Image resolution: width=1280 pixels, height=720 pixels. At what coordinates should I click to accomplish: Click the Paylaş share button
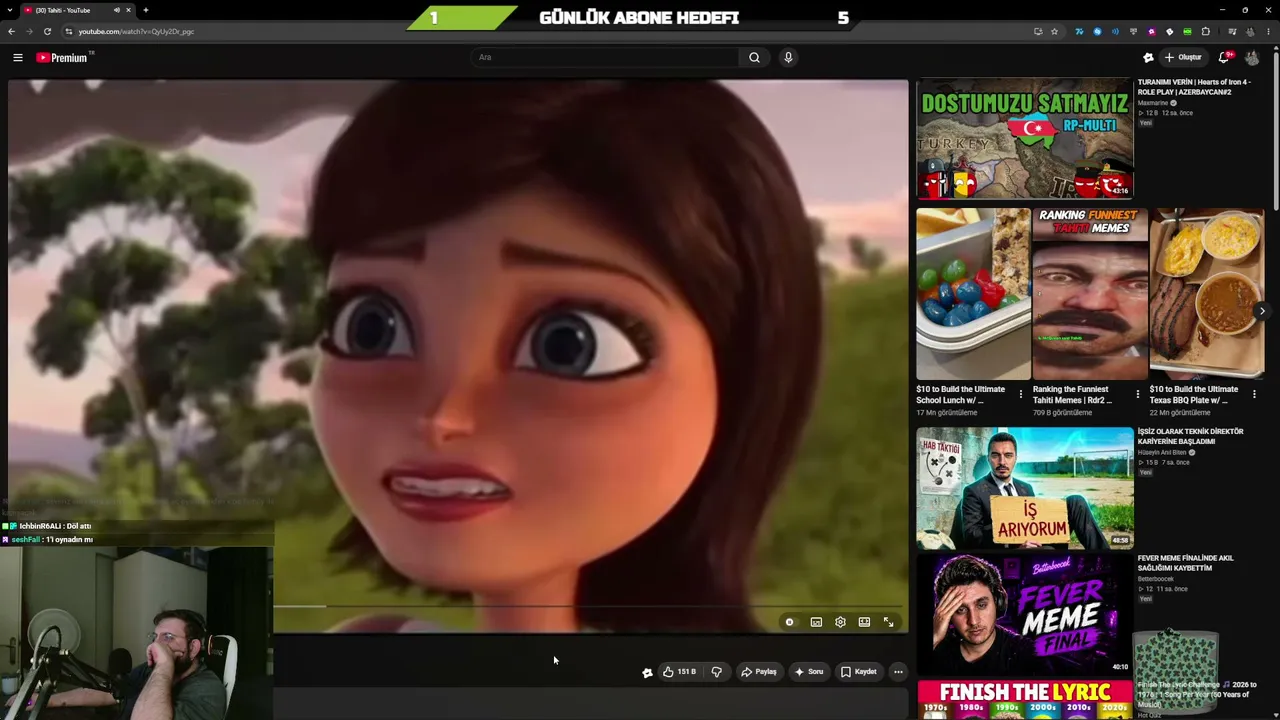coord(759,672)
